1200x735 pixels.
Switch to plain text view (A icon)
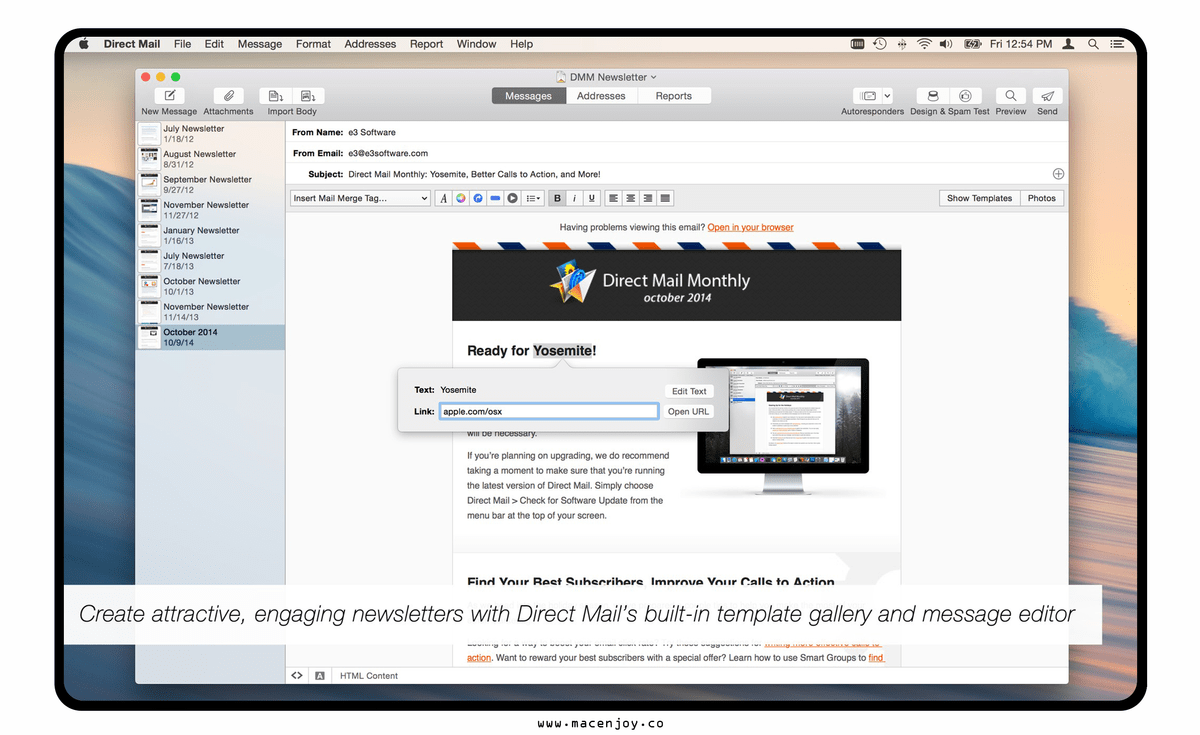point(320,676)
